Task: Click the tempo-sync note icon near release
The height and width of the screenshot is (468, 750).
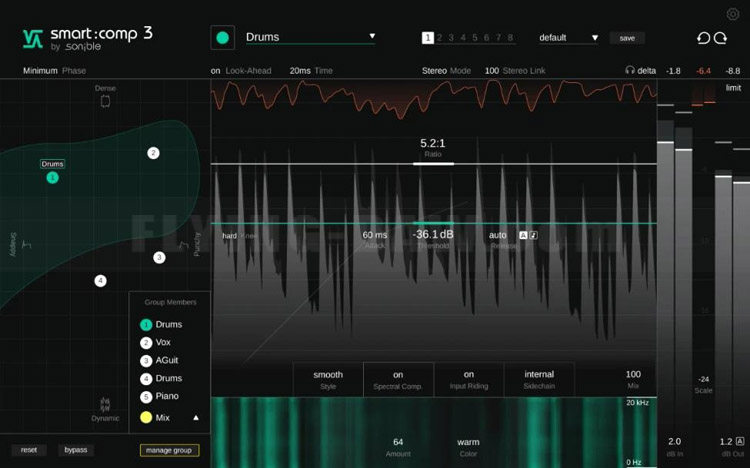Action: [533, 235]
